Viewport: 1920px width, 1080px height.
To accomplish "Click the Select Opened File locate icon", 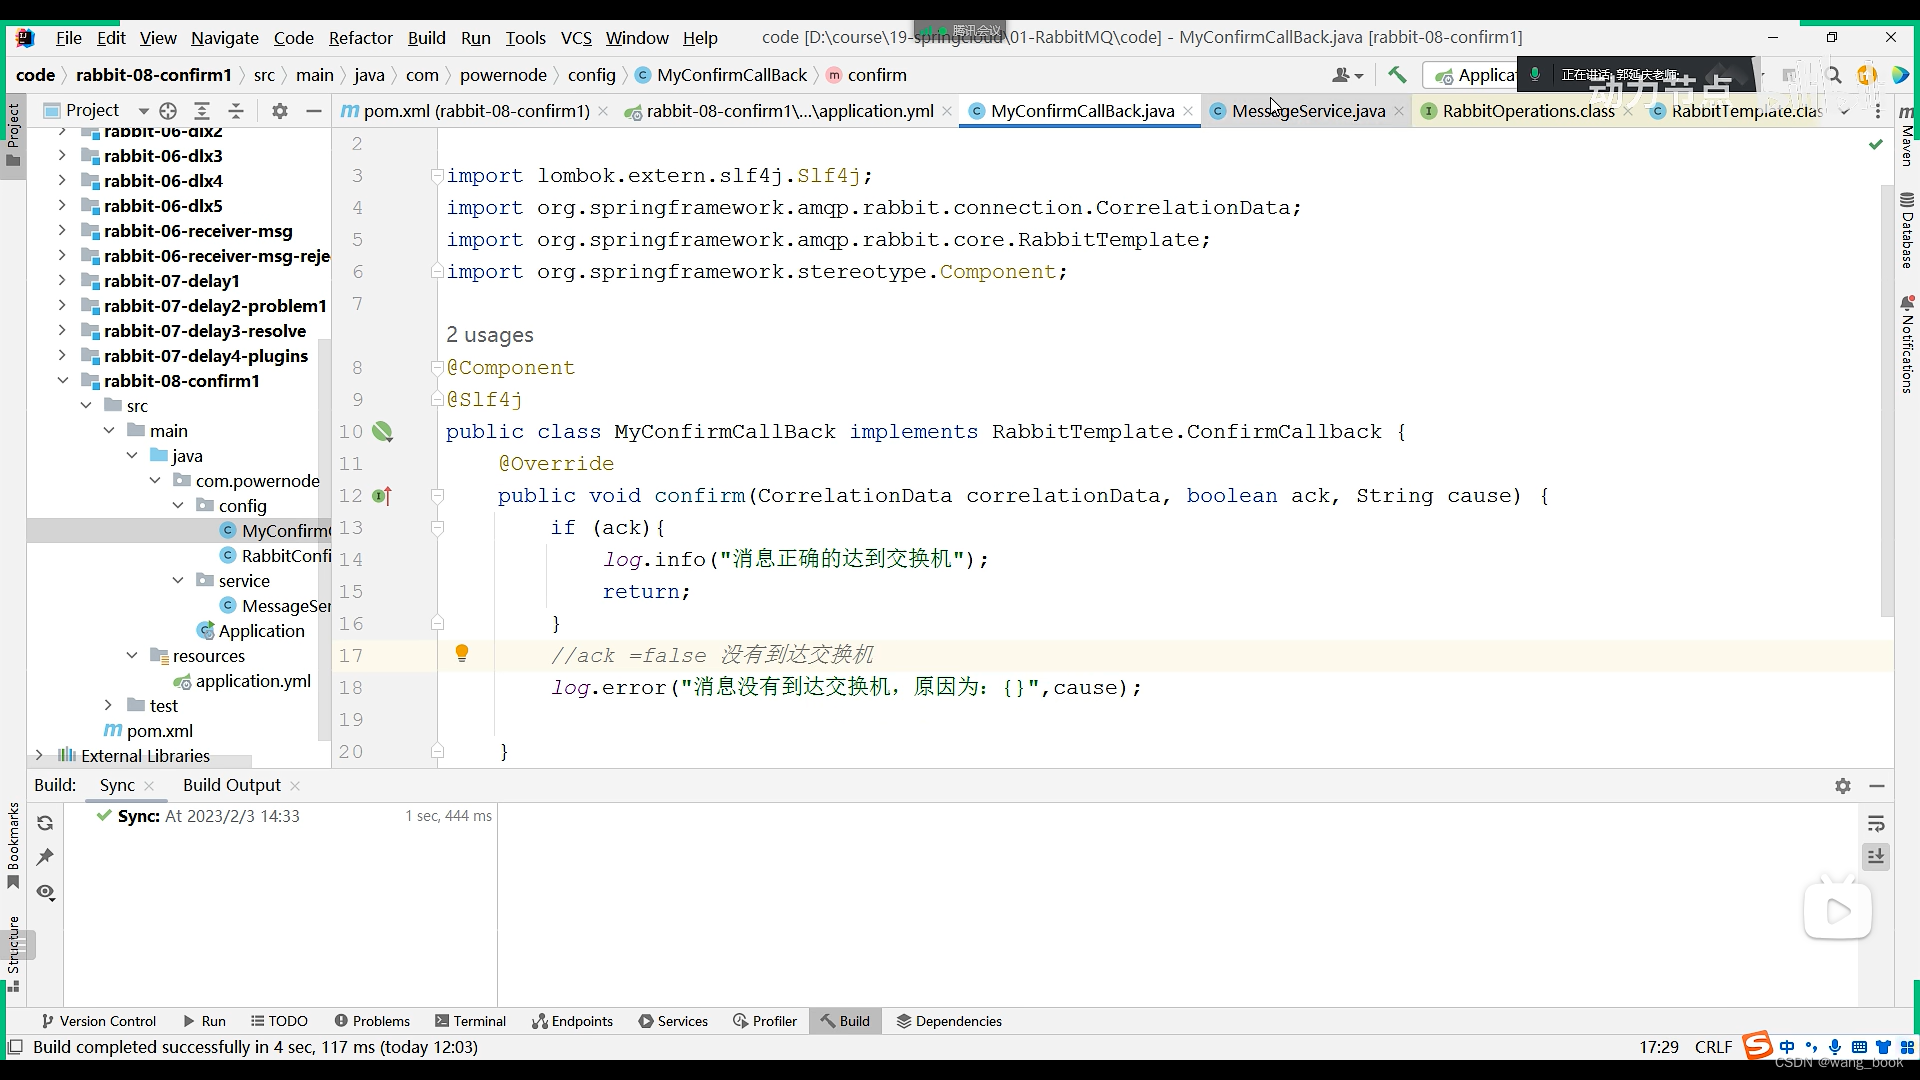I will [x=168, y=111].
